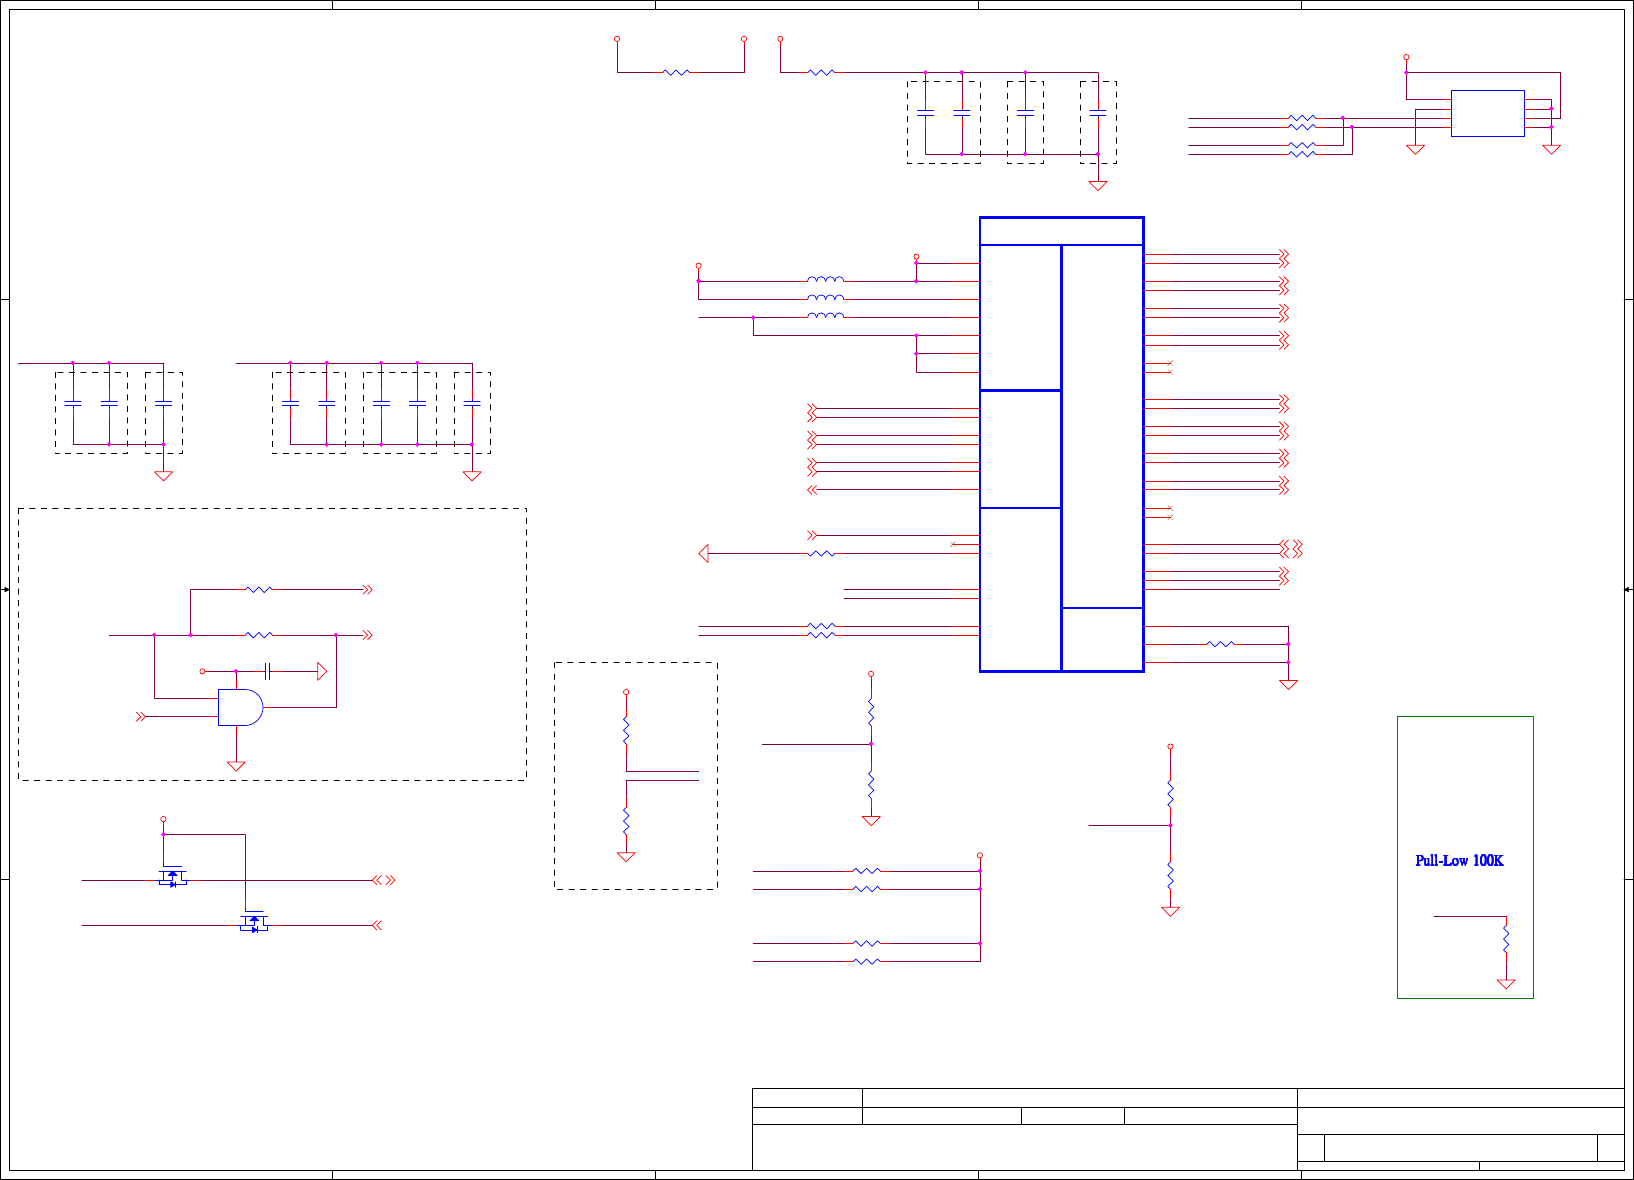Select the resistor on the IC's lower-right pin
Viewport: 1634px width, 1180px height.
pyautogui.click(x=1220, y=644)
